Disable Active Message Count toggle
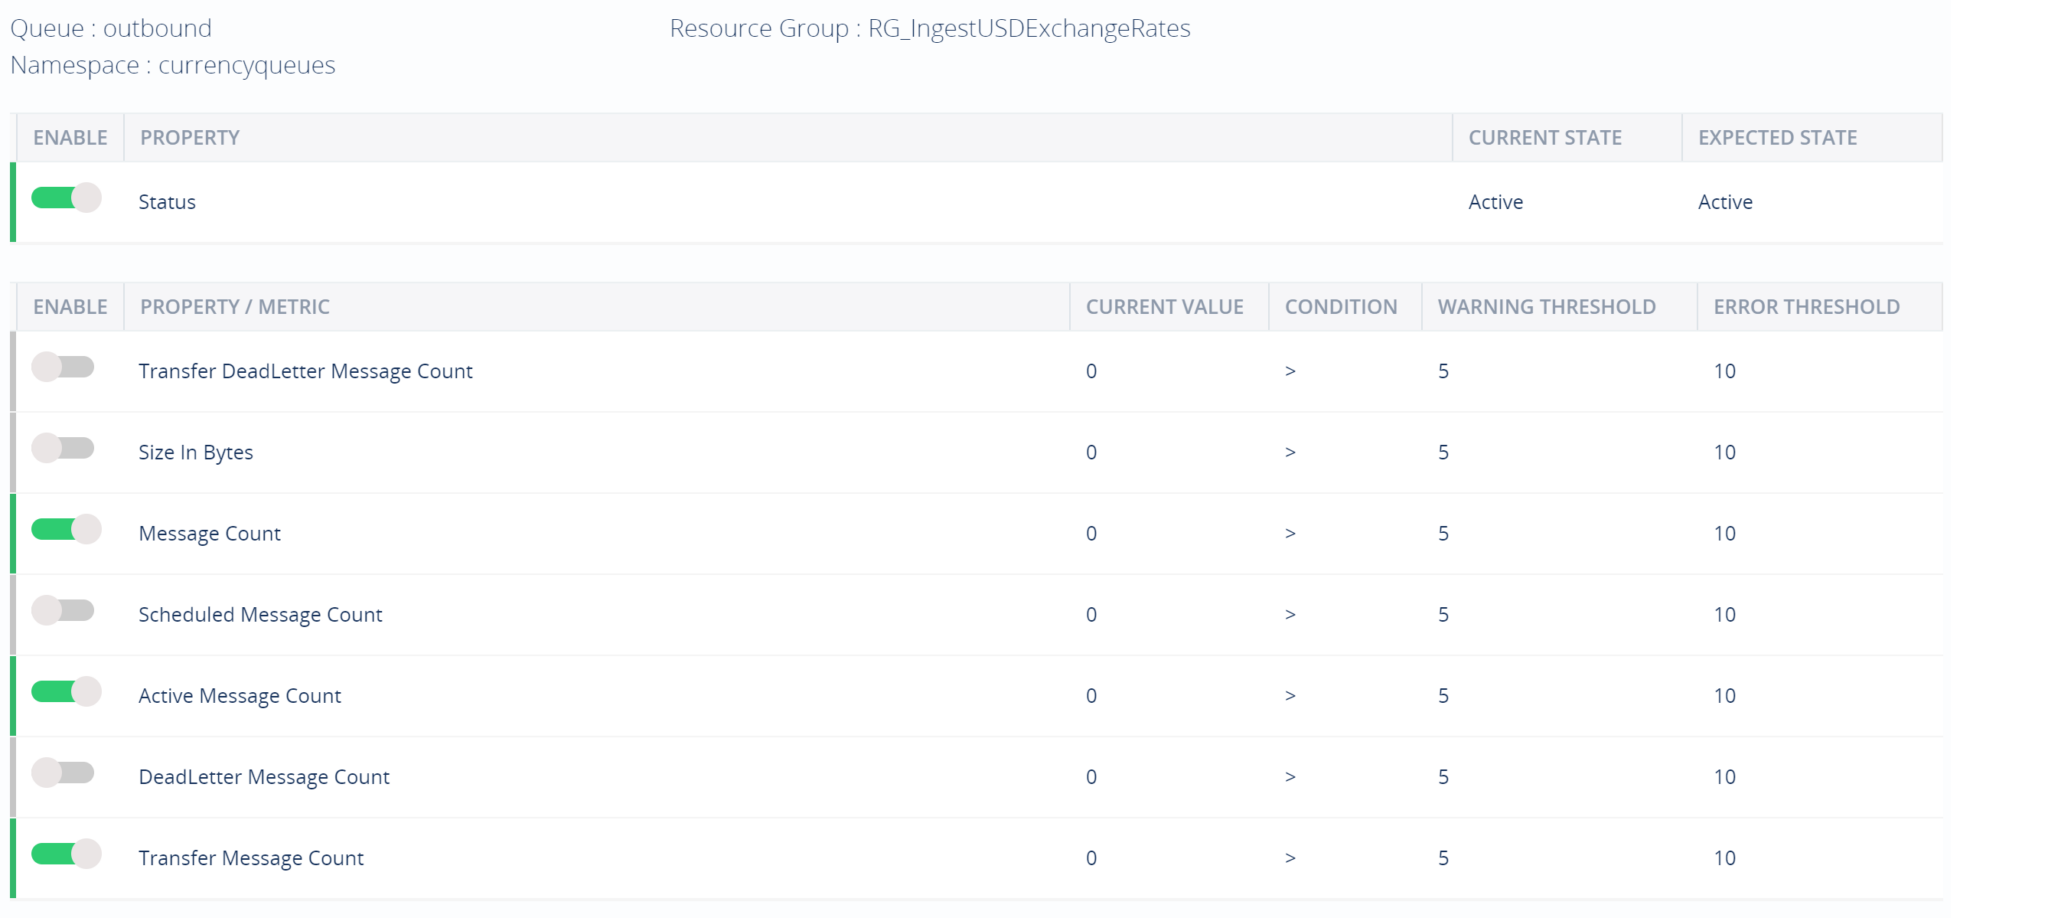Viewport: 2048px width, 918px height. (x=66, y=691)
